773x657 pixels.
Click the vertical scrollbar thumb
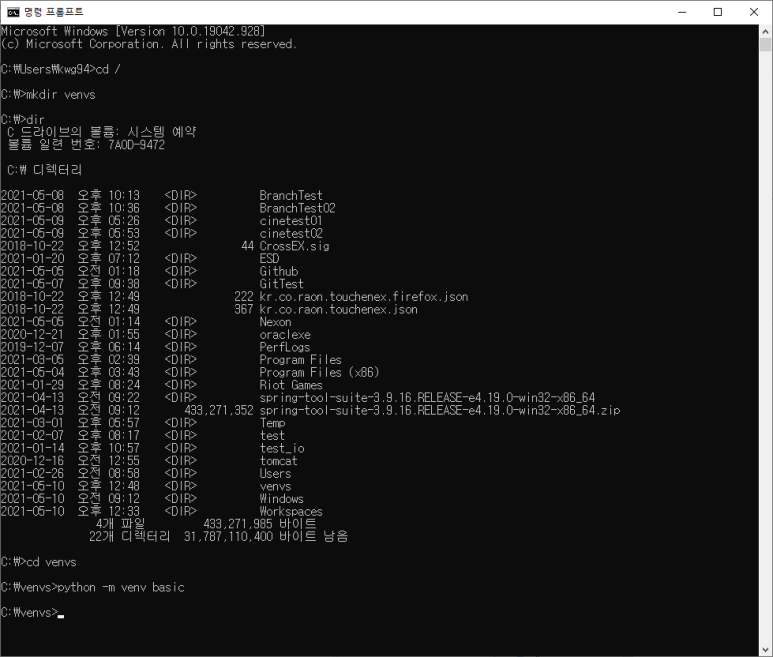765,44
